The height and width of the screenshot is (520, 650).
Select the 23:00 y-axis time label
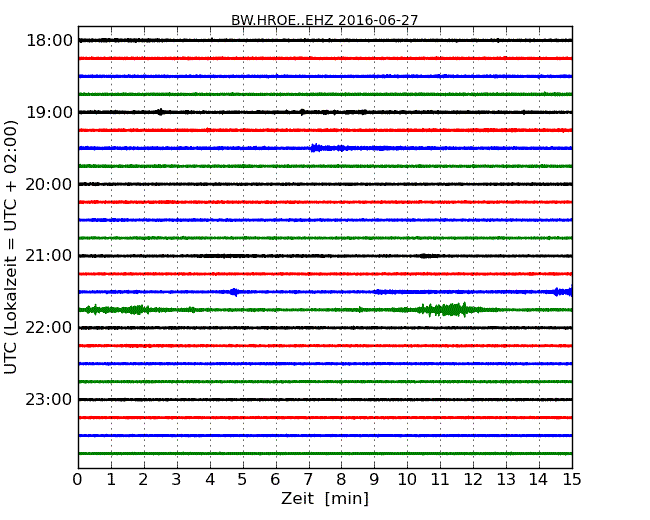49,399
